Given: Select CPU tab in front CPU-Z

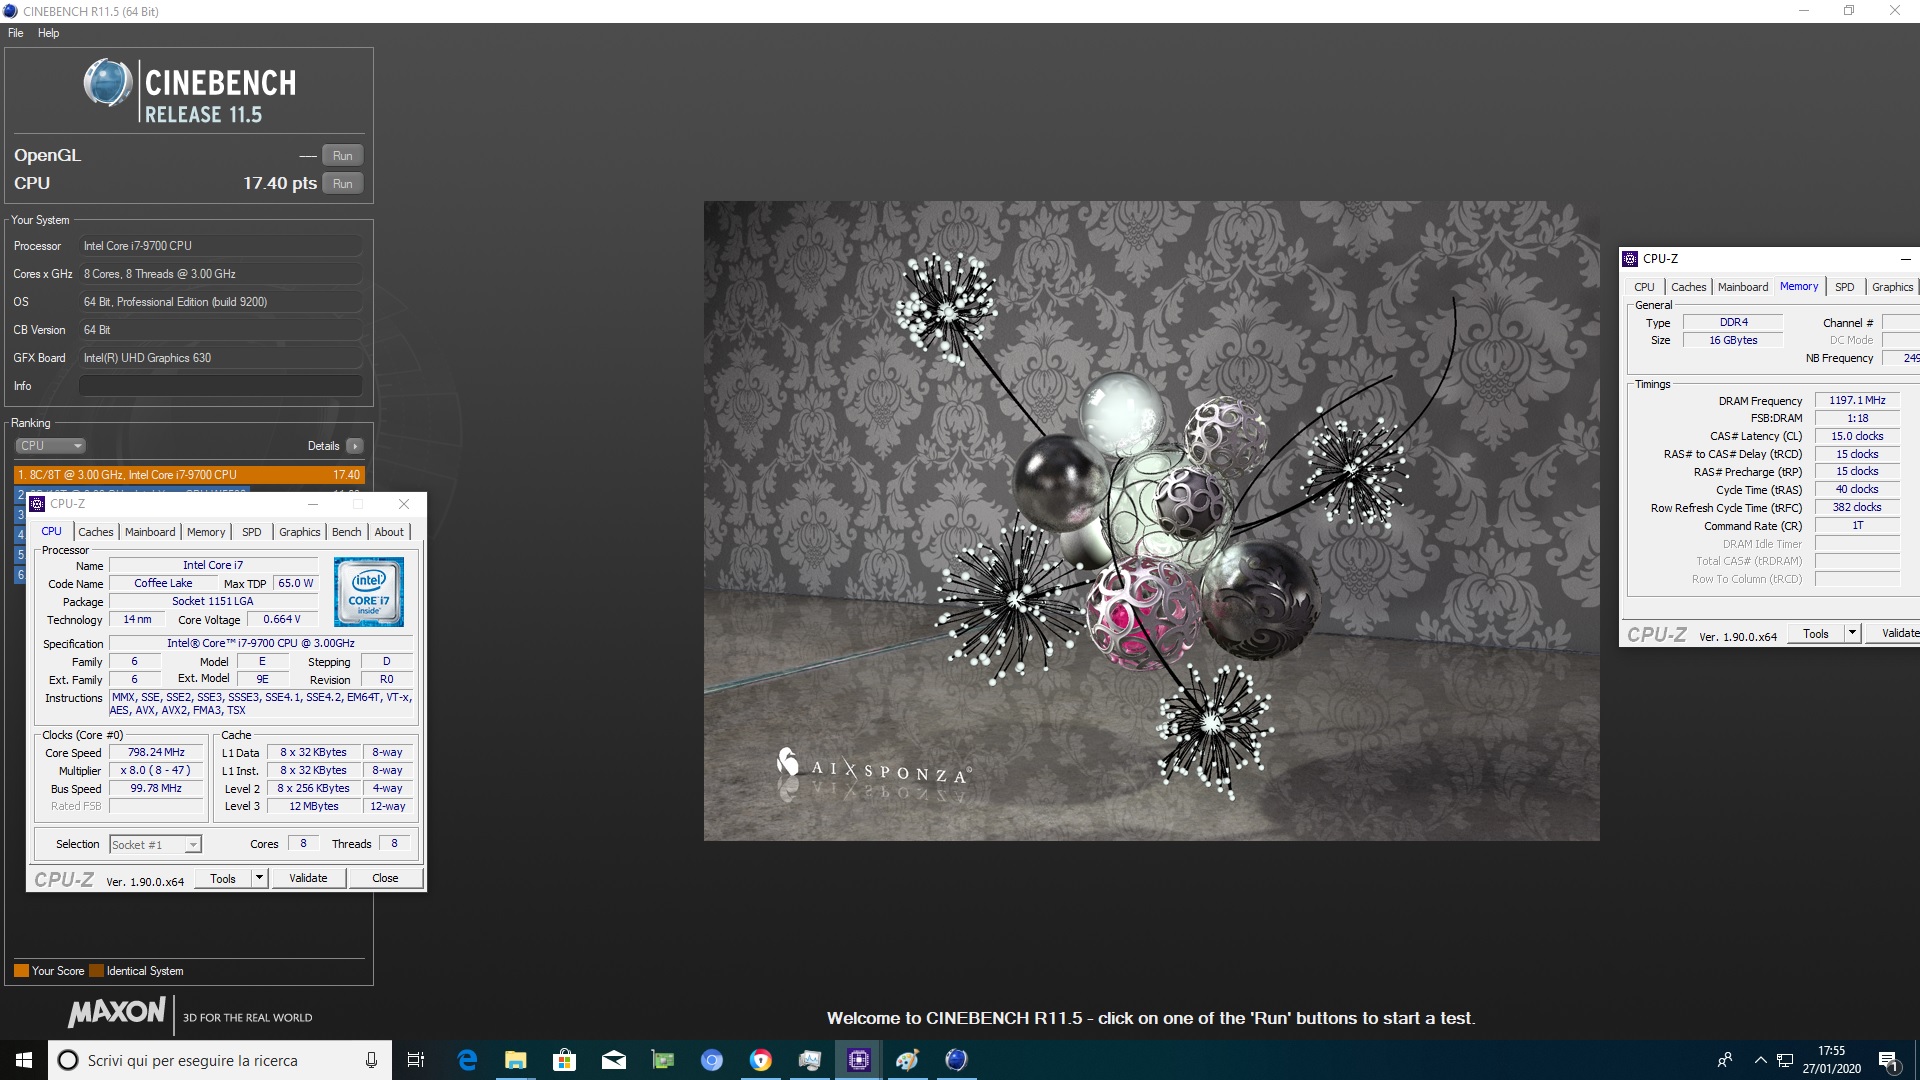Looking at the screenshot, I should [x=52, y=532].
